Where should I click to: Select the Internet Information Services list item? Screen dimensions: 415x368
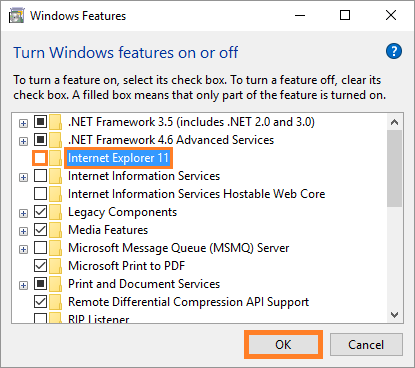click(144, 176)
